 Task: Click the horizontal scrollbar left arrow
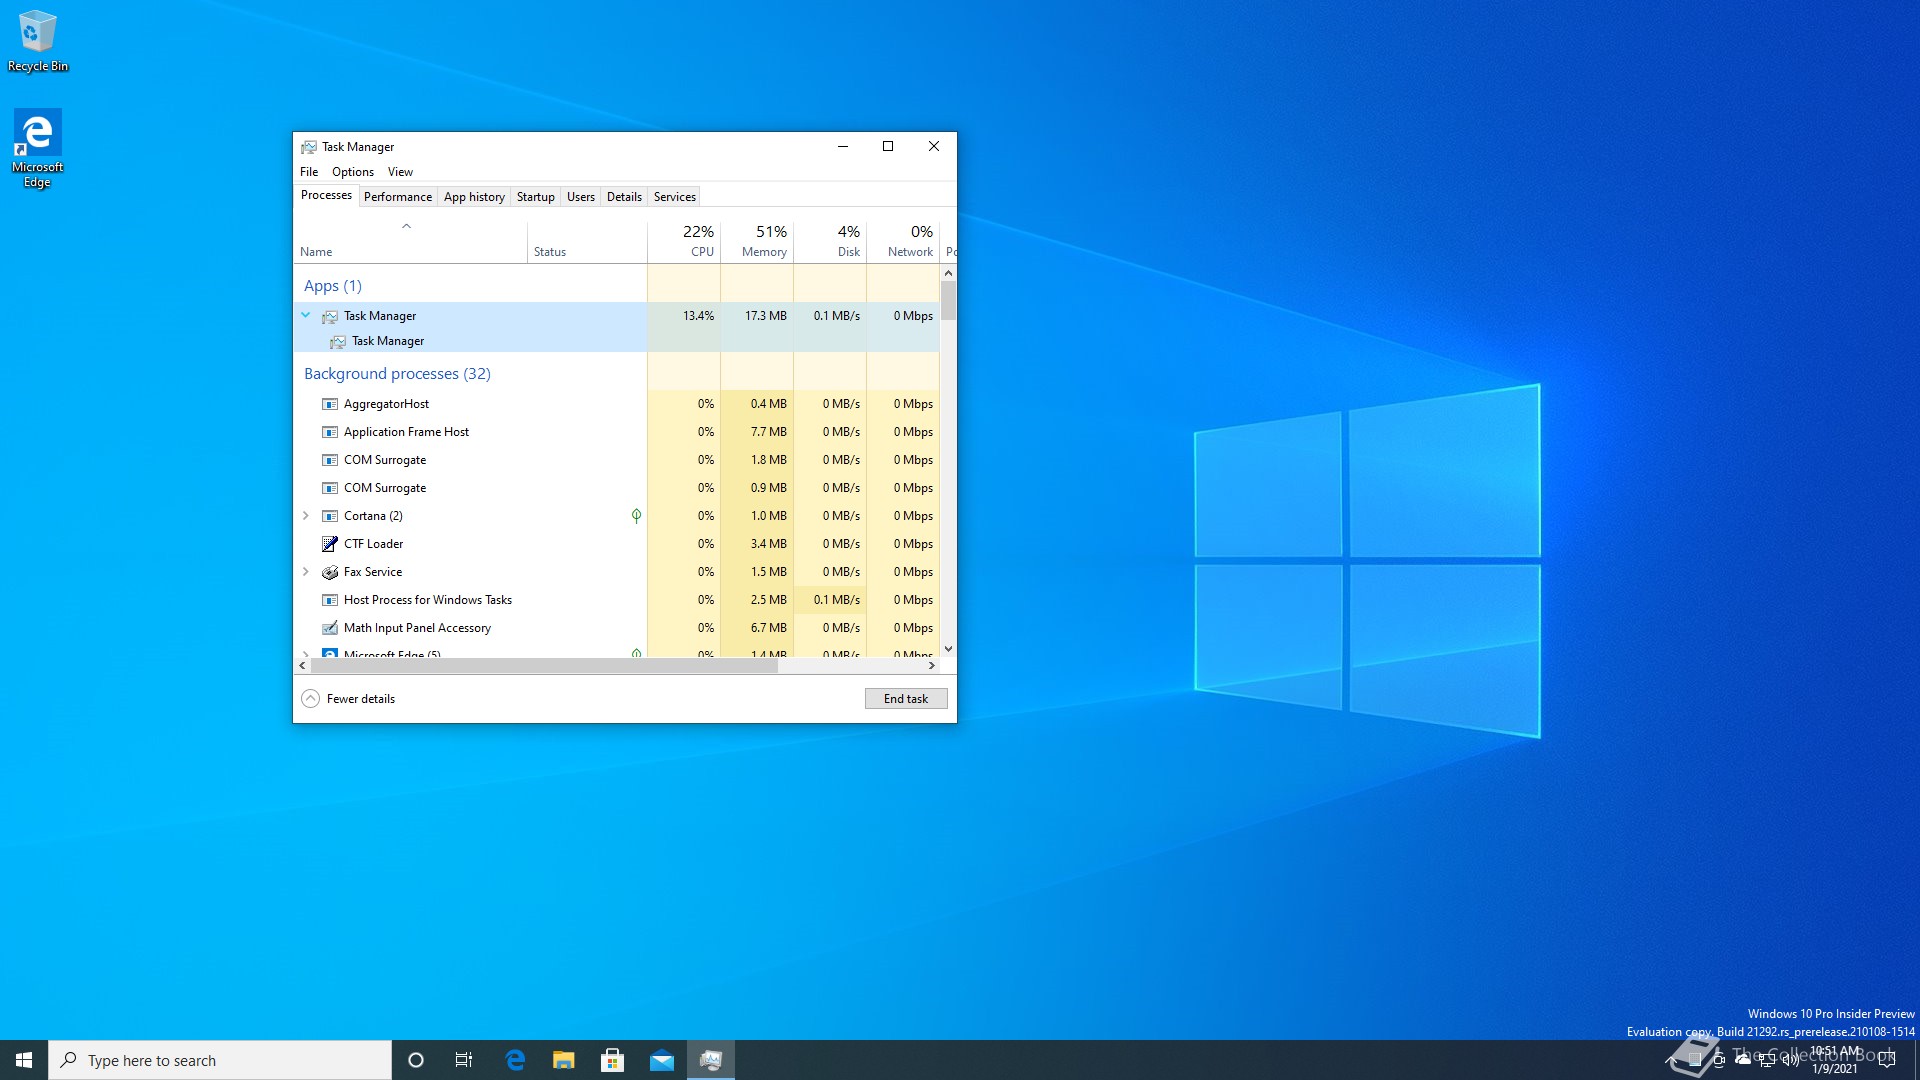(302, 666)
